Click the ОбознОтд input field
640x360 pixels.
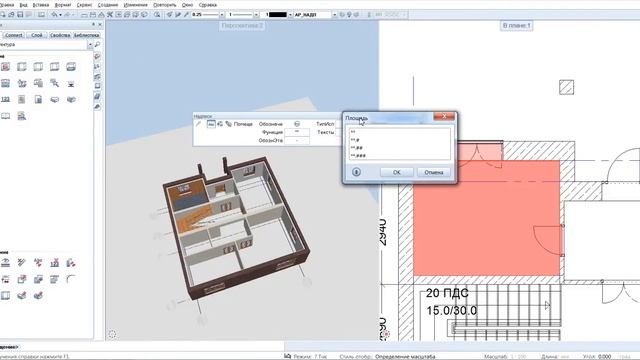(x=297, y=140)
